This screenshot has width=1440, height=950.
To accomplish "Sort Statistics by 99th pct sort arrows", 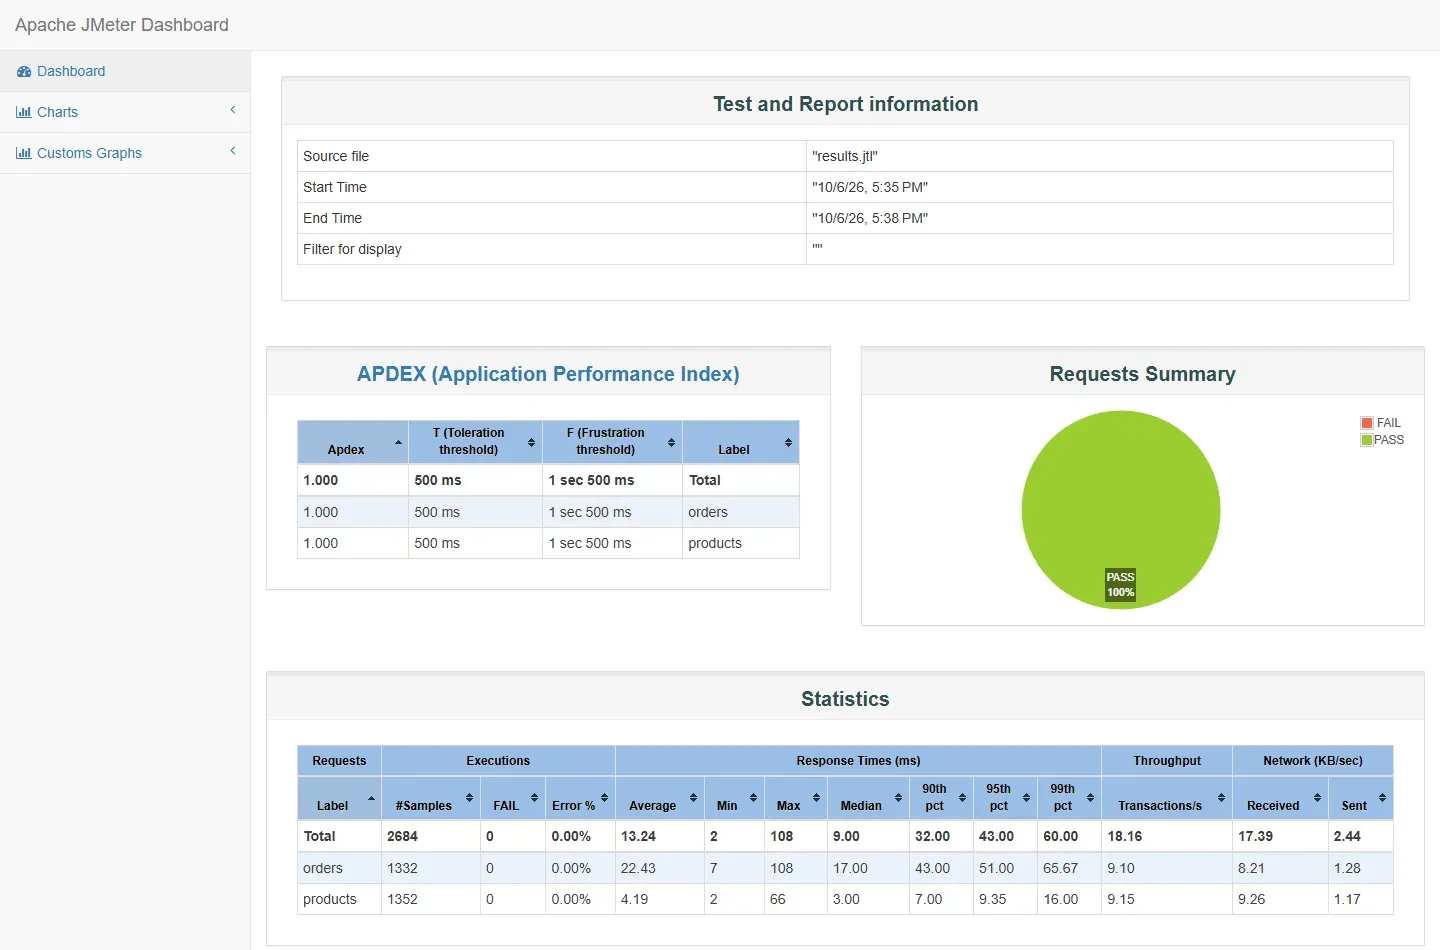I will click(x=1090, y=798).
